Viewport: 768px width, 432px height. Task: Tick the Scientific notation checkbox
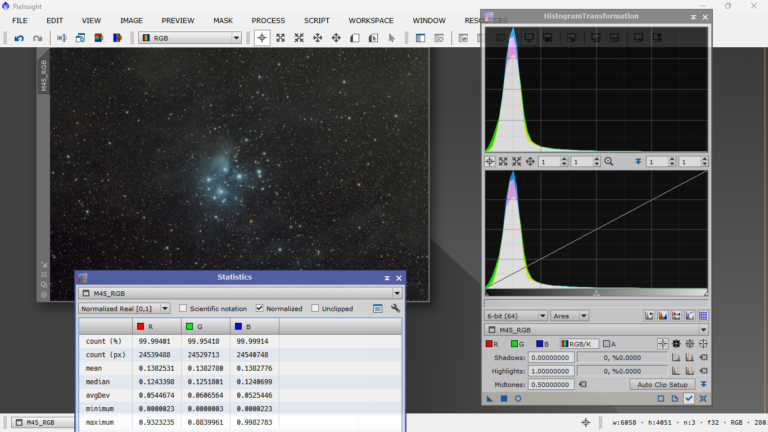(183, 308)
